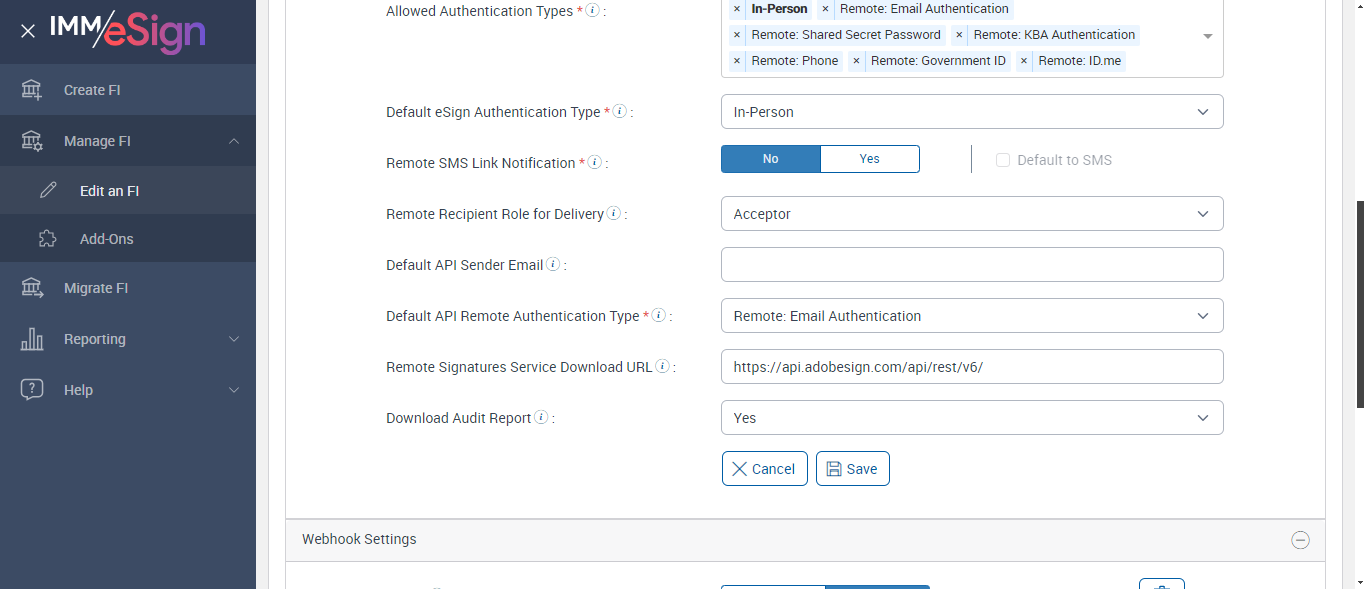
Task: Click the Save button
Action: (x=852, y=469)
